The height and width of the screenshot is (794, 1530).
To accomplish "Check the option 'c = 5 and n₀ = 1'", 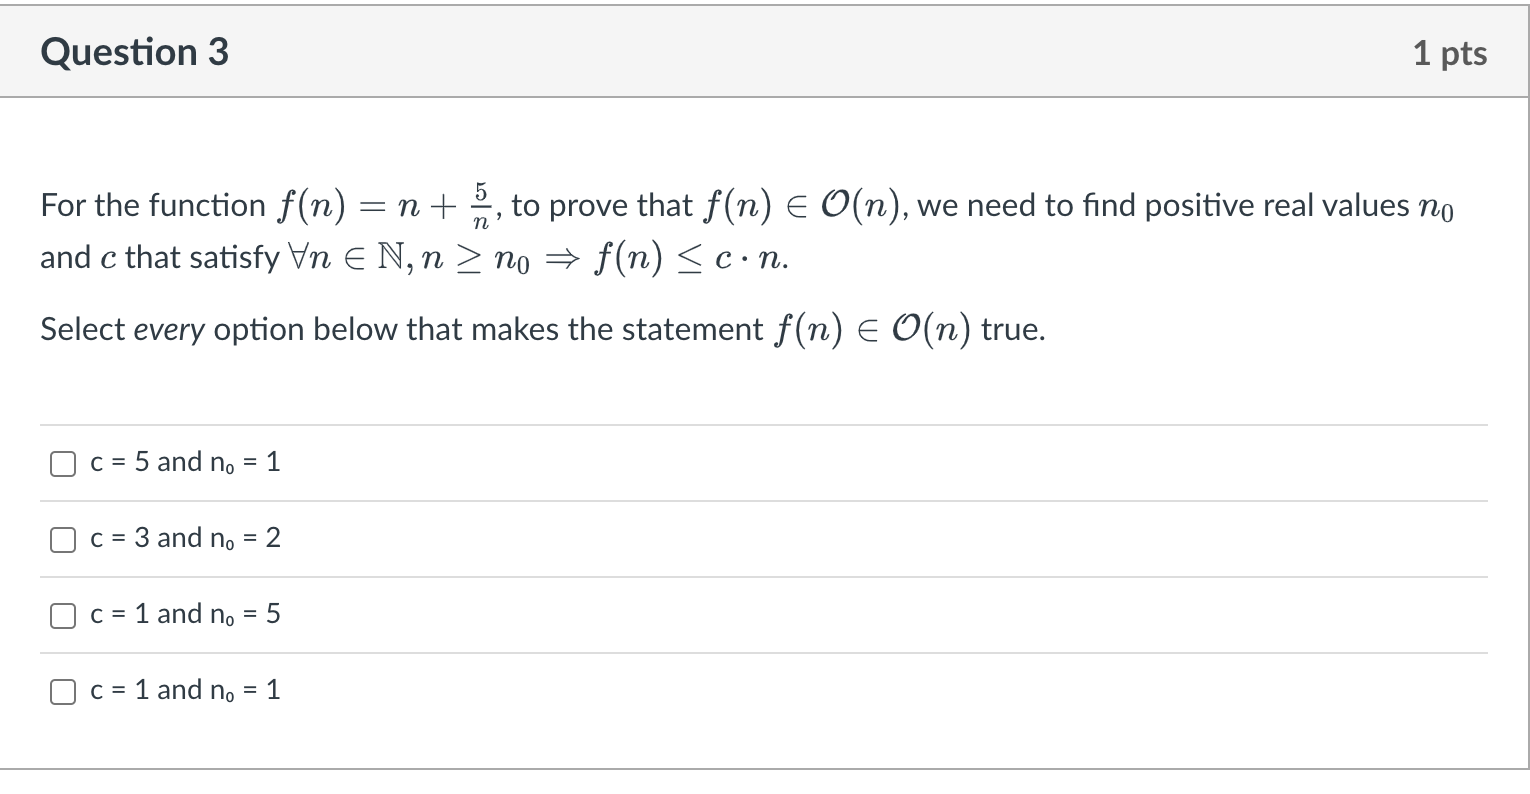I will [x=62, y=463].
